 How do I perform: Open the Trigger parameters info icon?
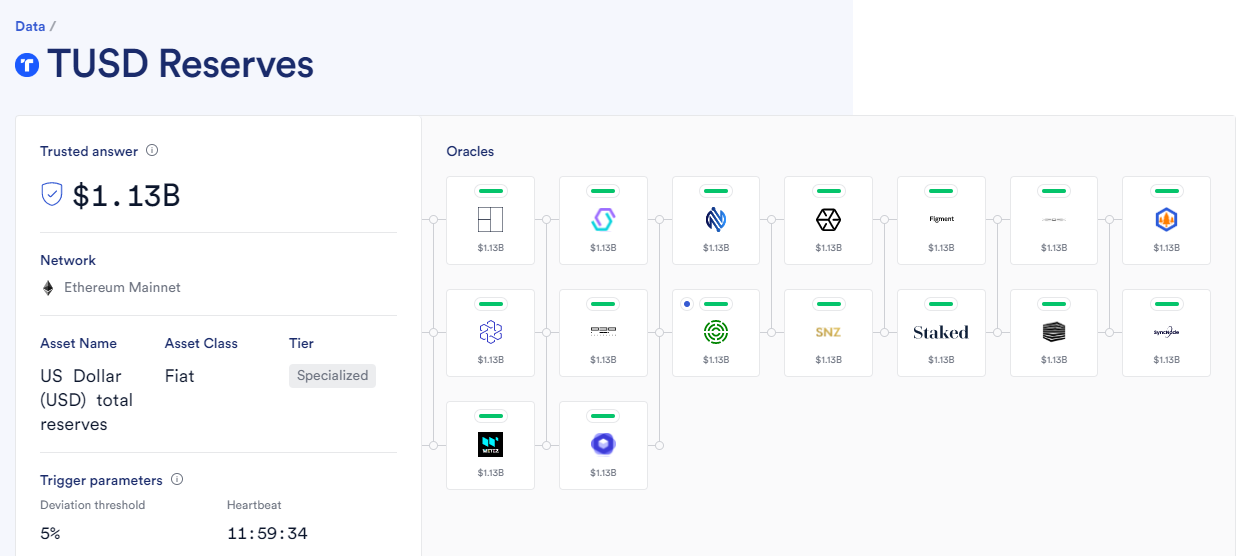[x=177, y=480]
